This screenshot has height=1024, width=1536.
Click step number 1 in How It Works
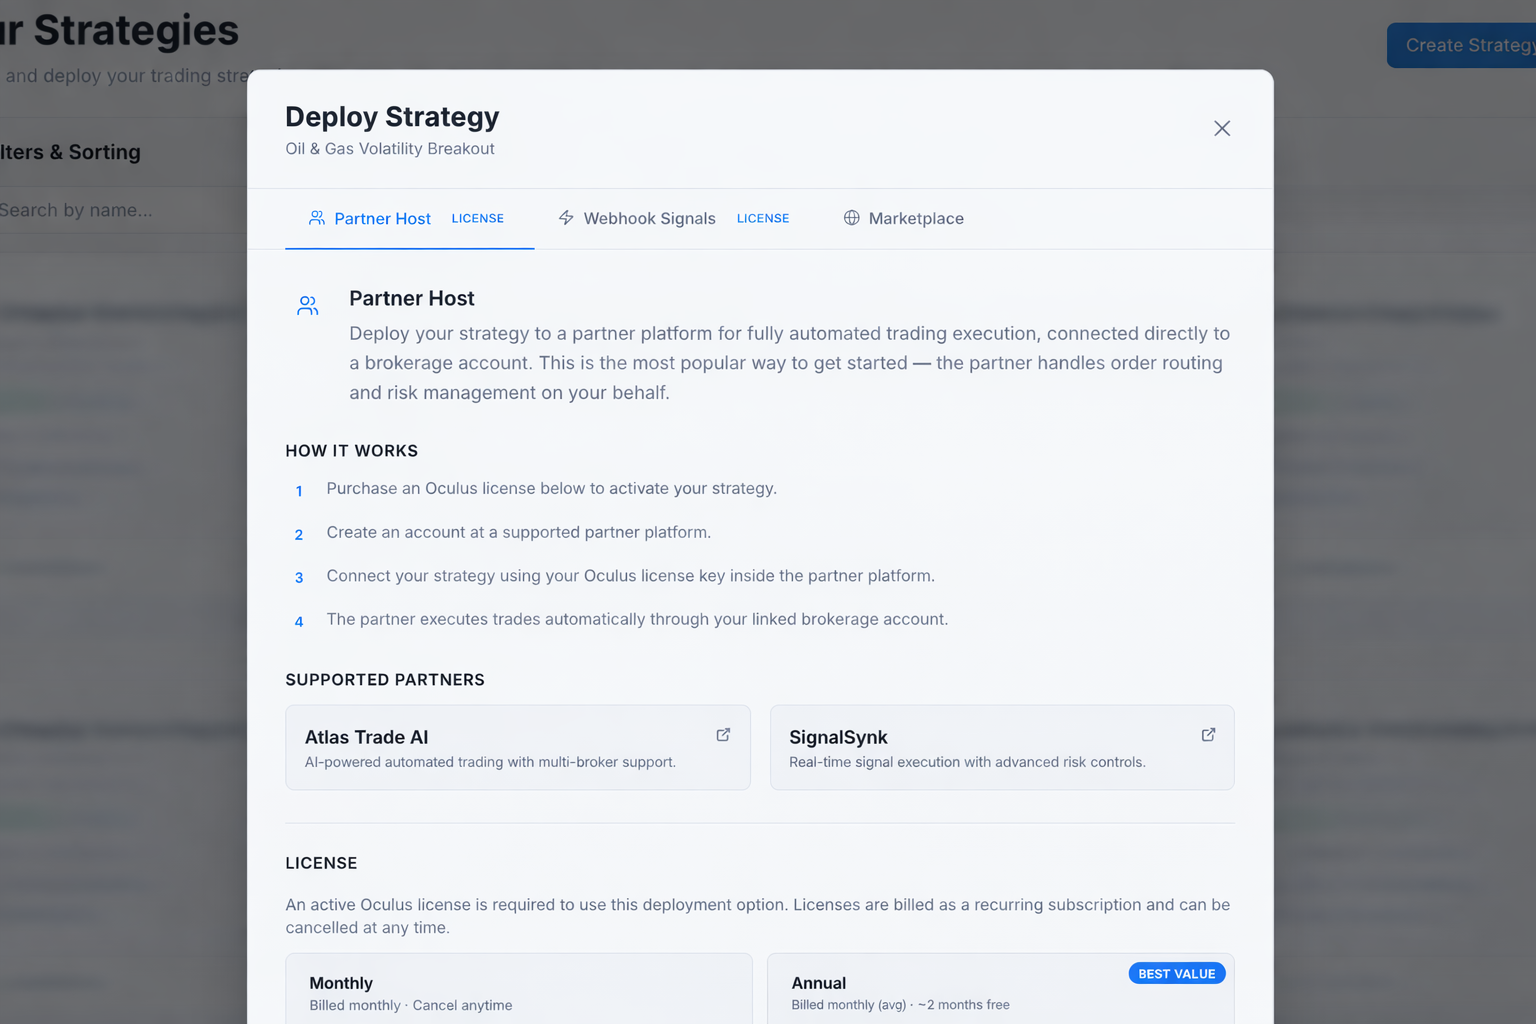pyautogui.click(x=299, y=491)
